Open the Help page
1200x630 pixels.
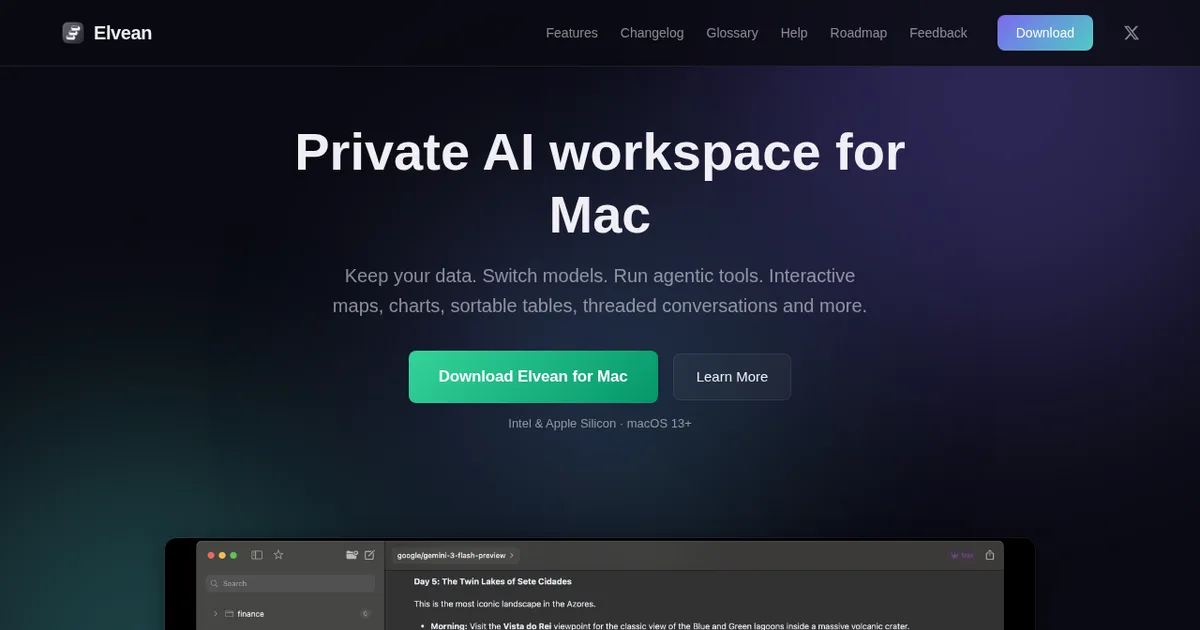click(x=794, y=33)
